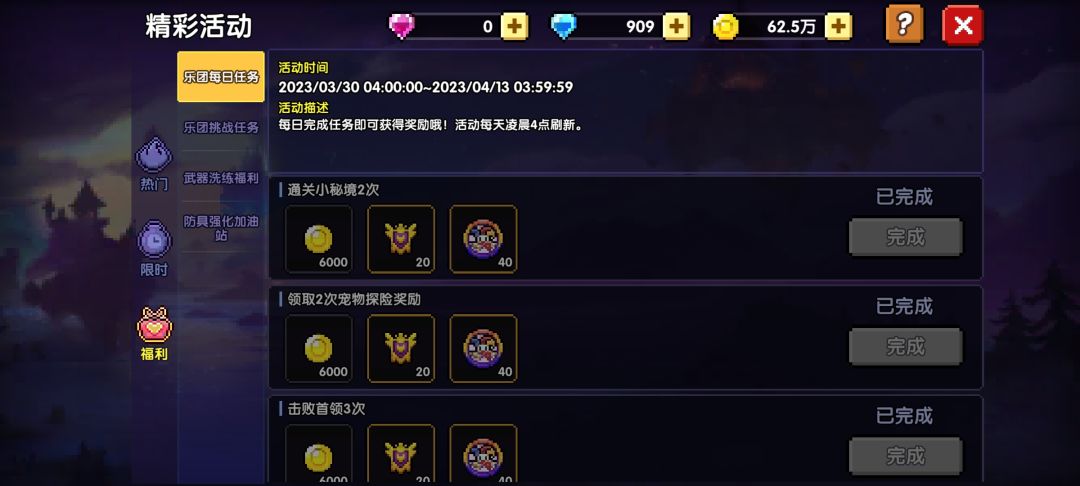Tap the character token reward in 通关小秘境2次
This screenshot has height=486, width=1080.
(484, 239)
